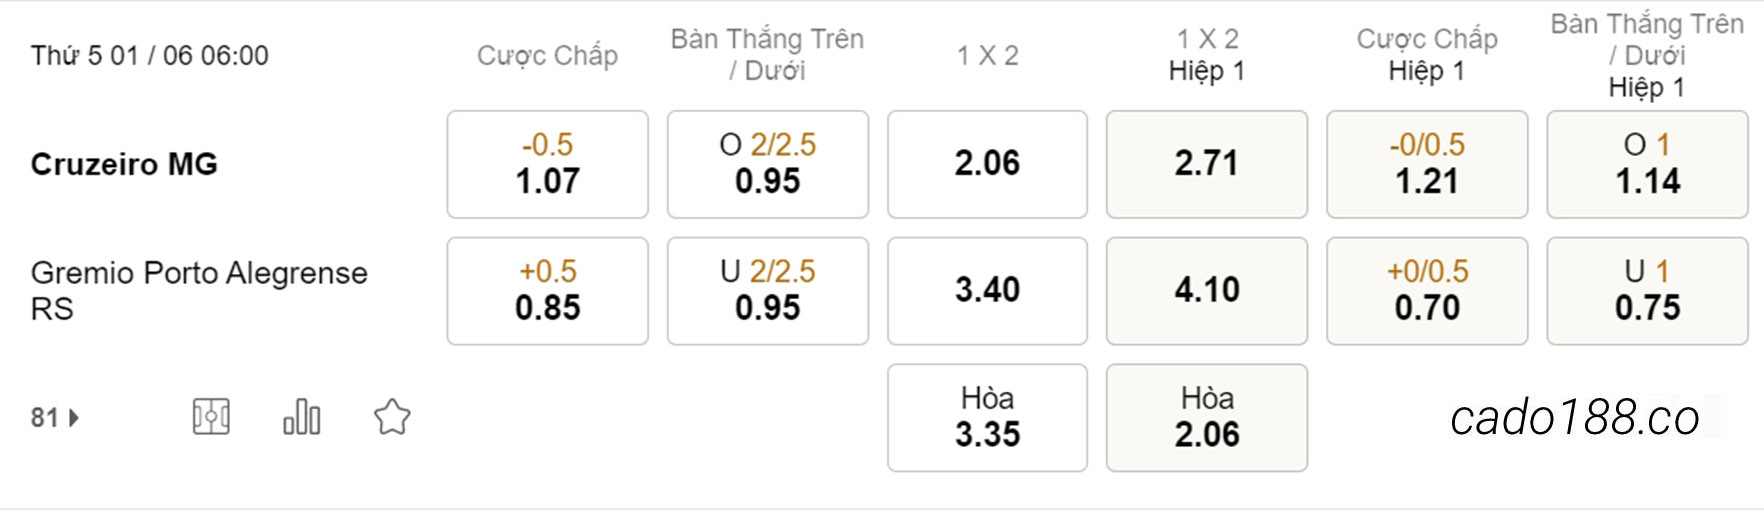Open the match field live-view icon

211,417
